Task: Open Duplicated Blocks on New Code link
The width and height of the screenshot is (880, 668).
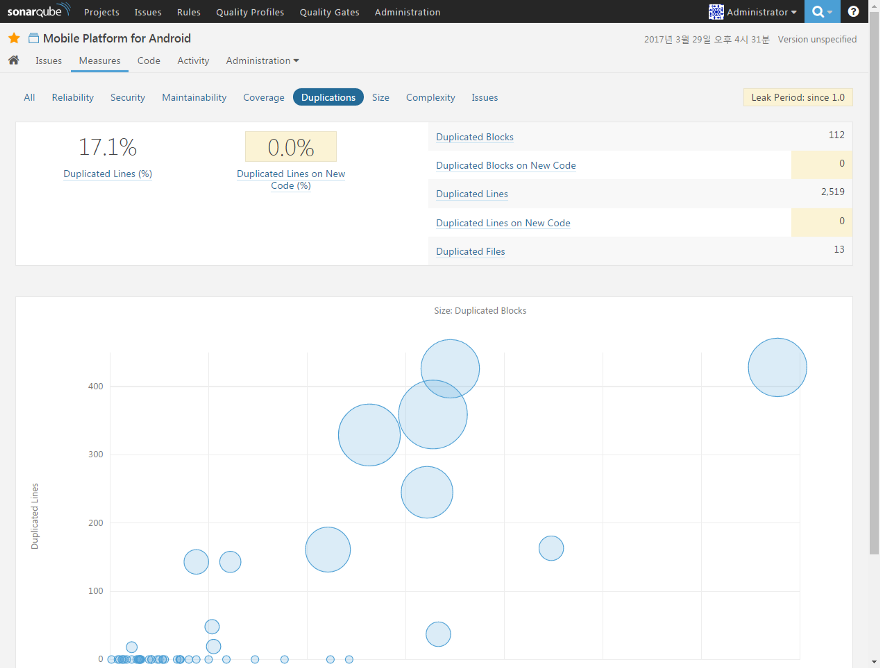Action: [506, 166]
